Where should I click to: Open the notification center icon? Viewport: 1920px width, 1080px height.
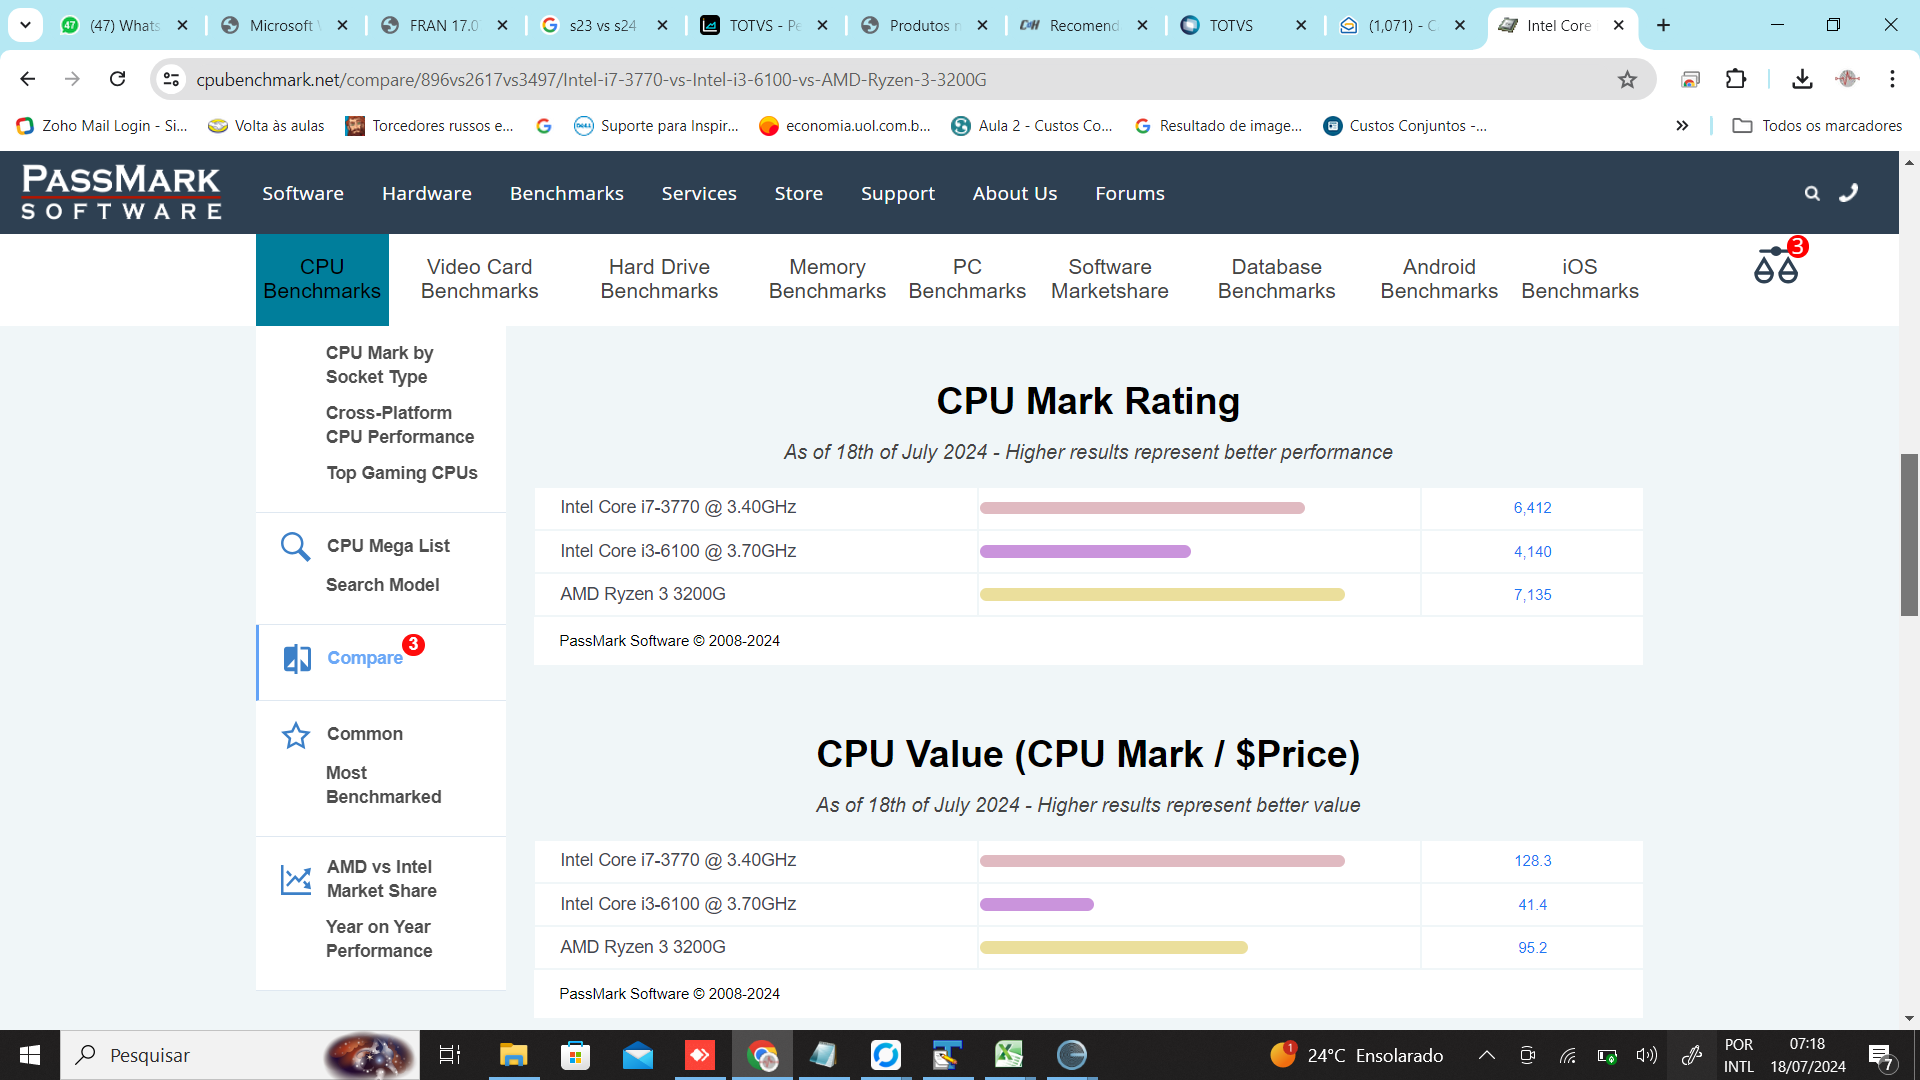click(x=1881, y=1056)
